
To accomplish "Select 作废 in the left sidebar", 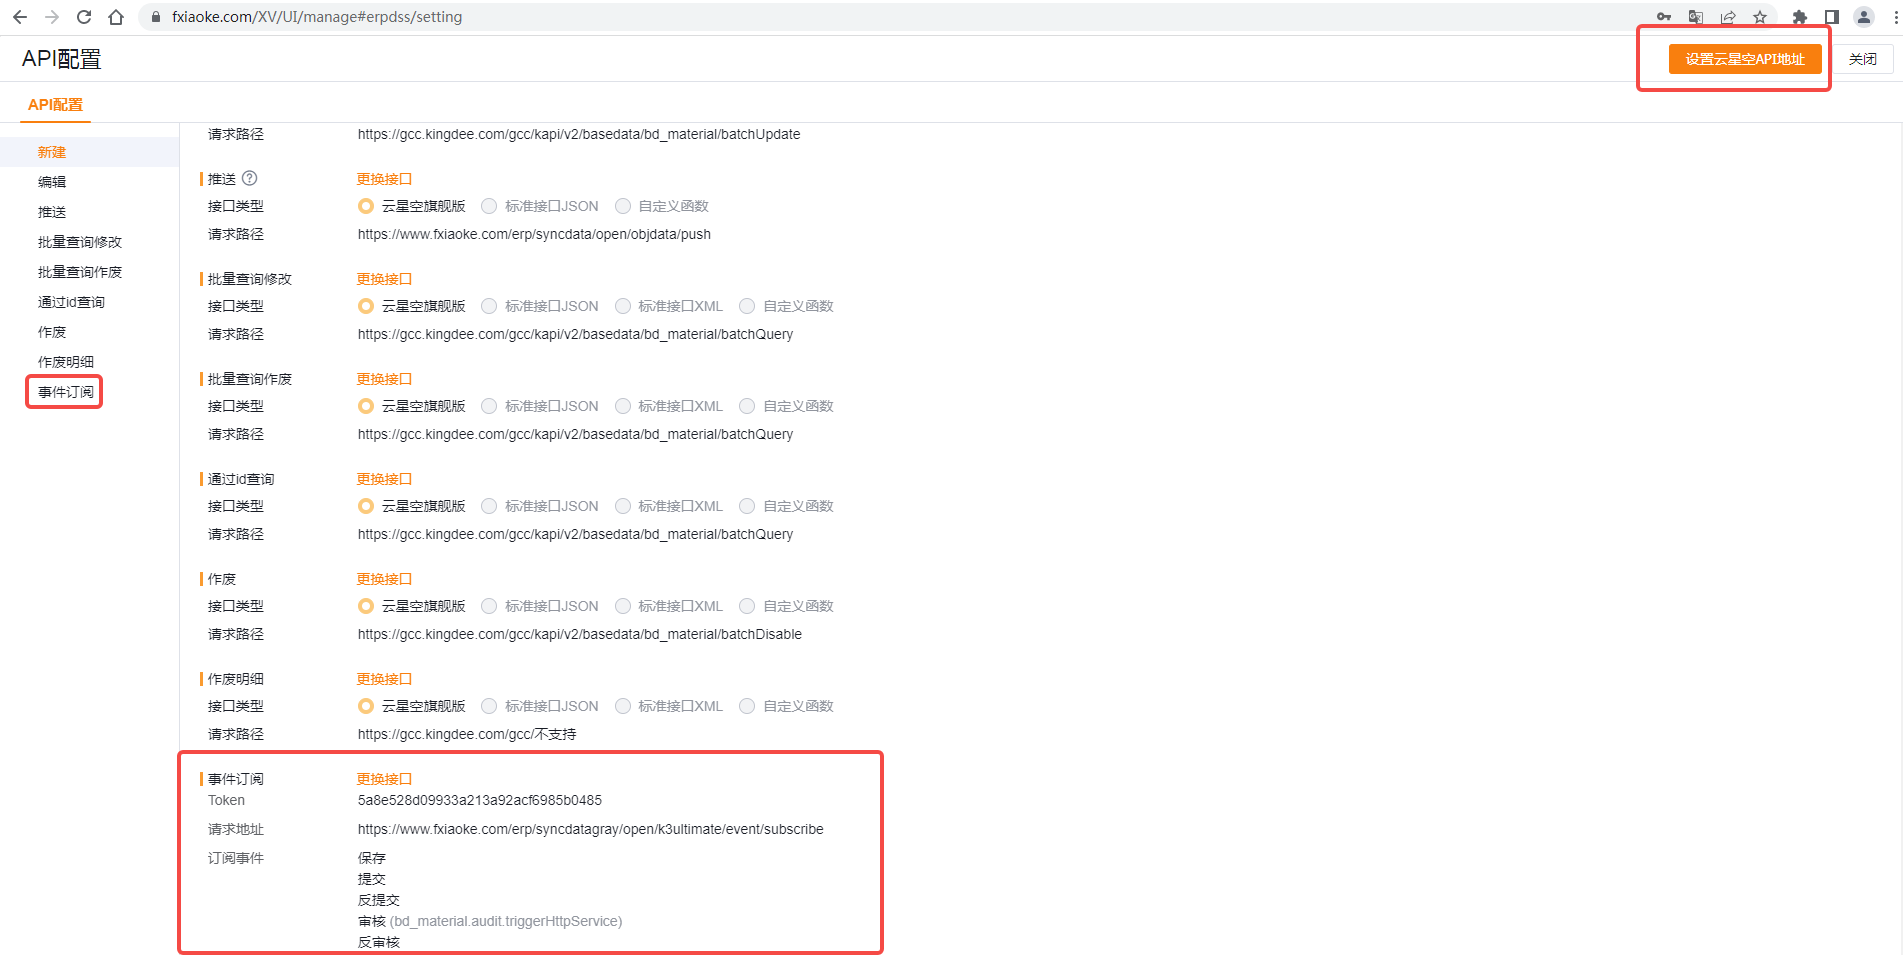I will 52,332.
